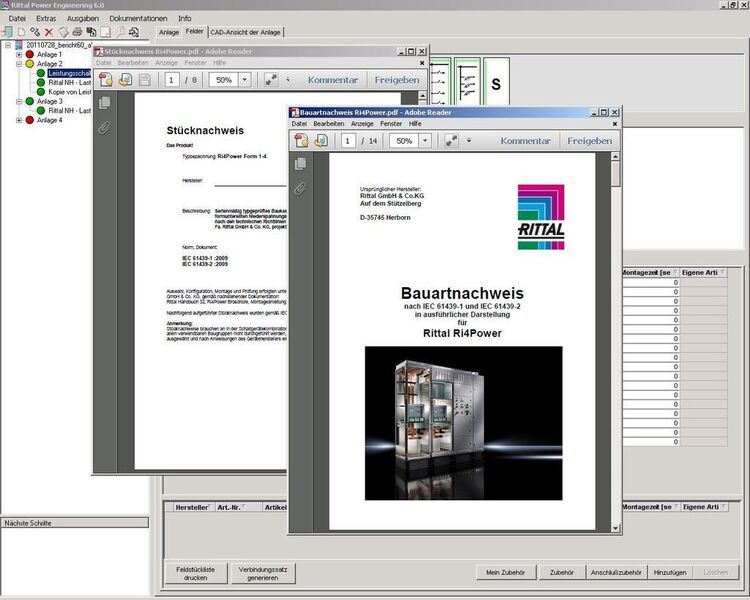Click save disk icon in Stücknachweis window
The height and width of the screenshot is (600, 750).
[144, 80]
